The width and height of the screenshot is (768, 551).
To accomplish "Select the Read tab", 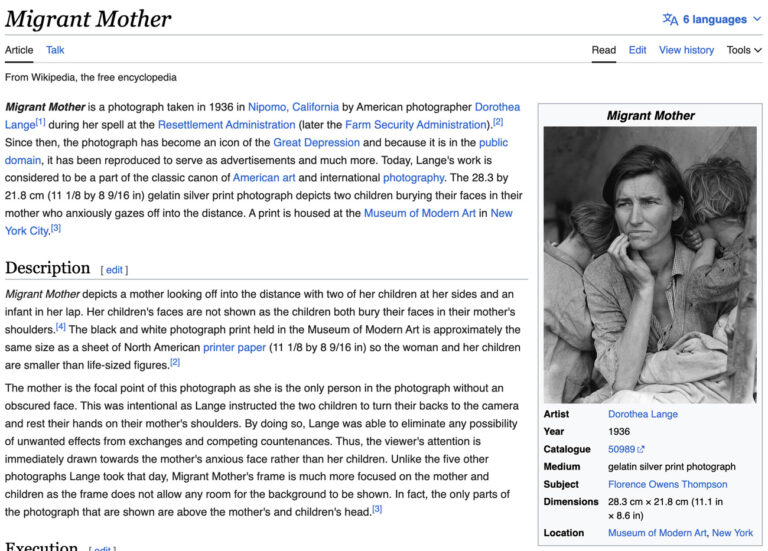I will [603, 50].
